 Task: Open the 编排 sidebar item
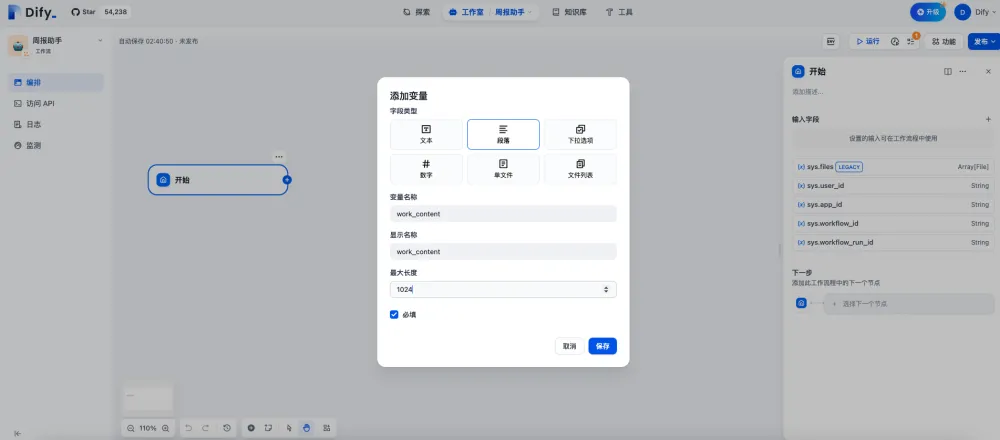(x=55, y=82)
